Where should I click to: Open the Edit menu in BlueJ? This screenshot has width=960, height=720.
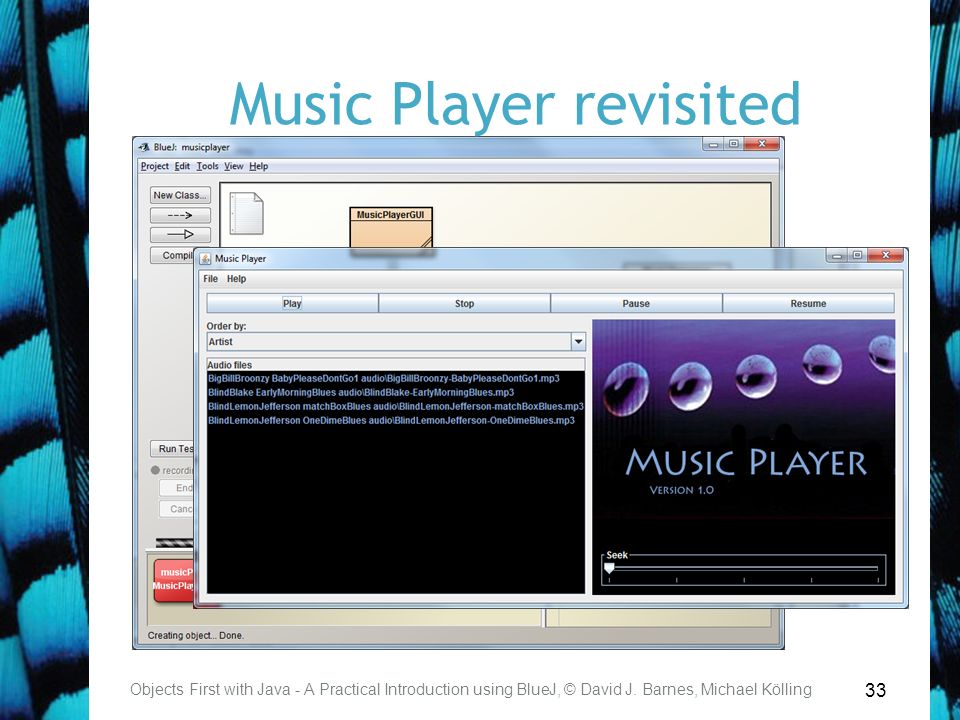tap(182, 166)
